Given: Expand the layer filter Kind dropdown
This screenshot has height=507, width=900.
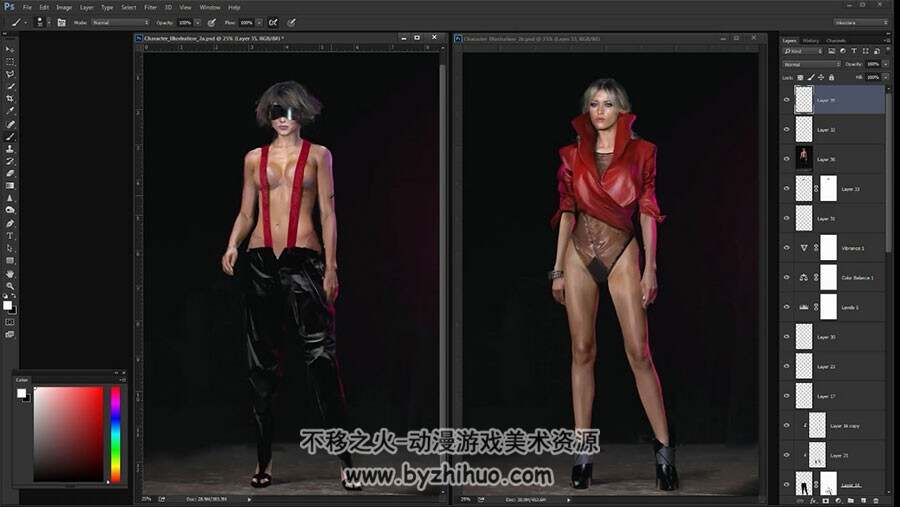Looking at the screenshot, I should click(x=803, y=51).
